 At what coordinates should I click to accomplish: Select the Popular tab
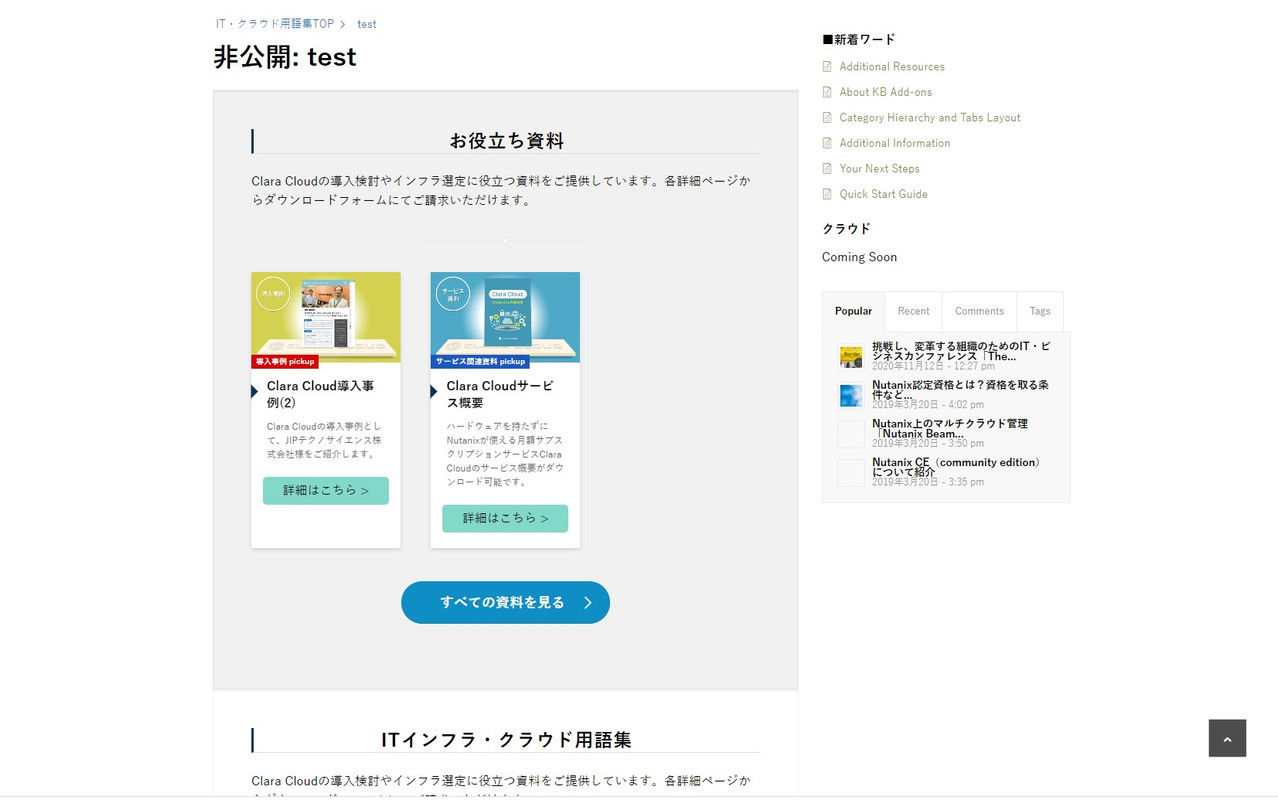coord(853,311)
